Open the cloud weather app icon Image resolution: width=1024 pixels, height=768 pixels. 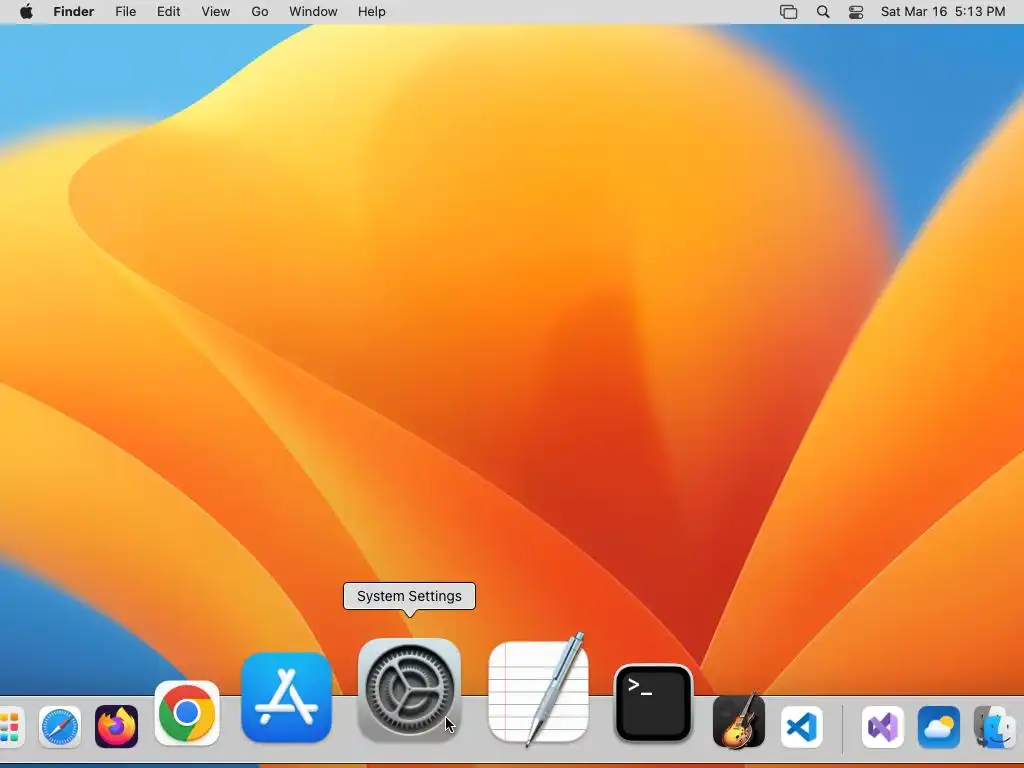939,727
